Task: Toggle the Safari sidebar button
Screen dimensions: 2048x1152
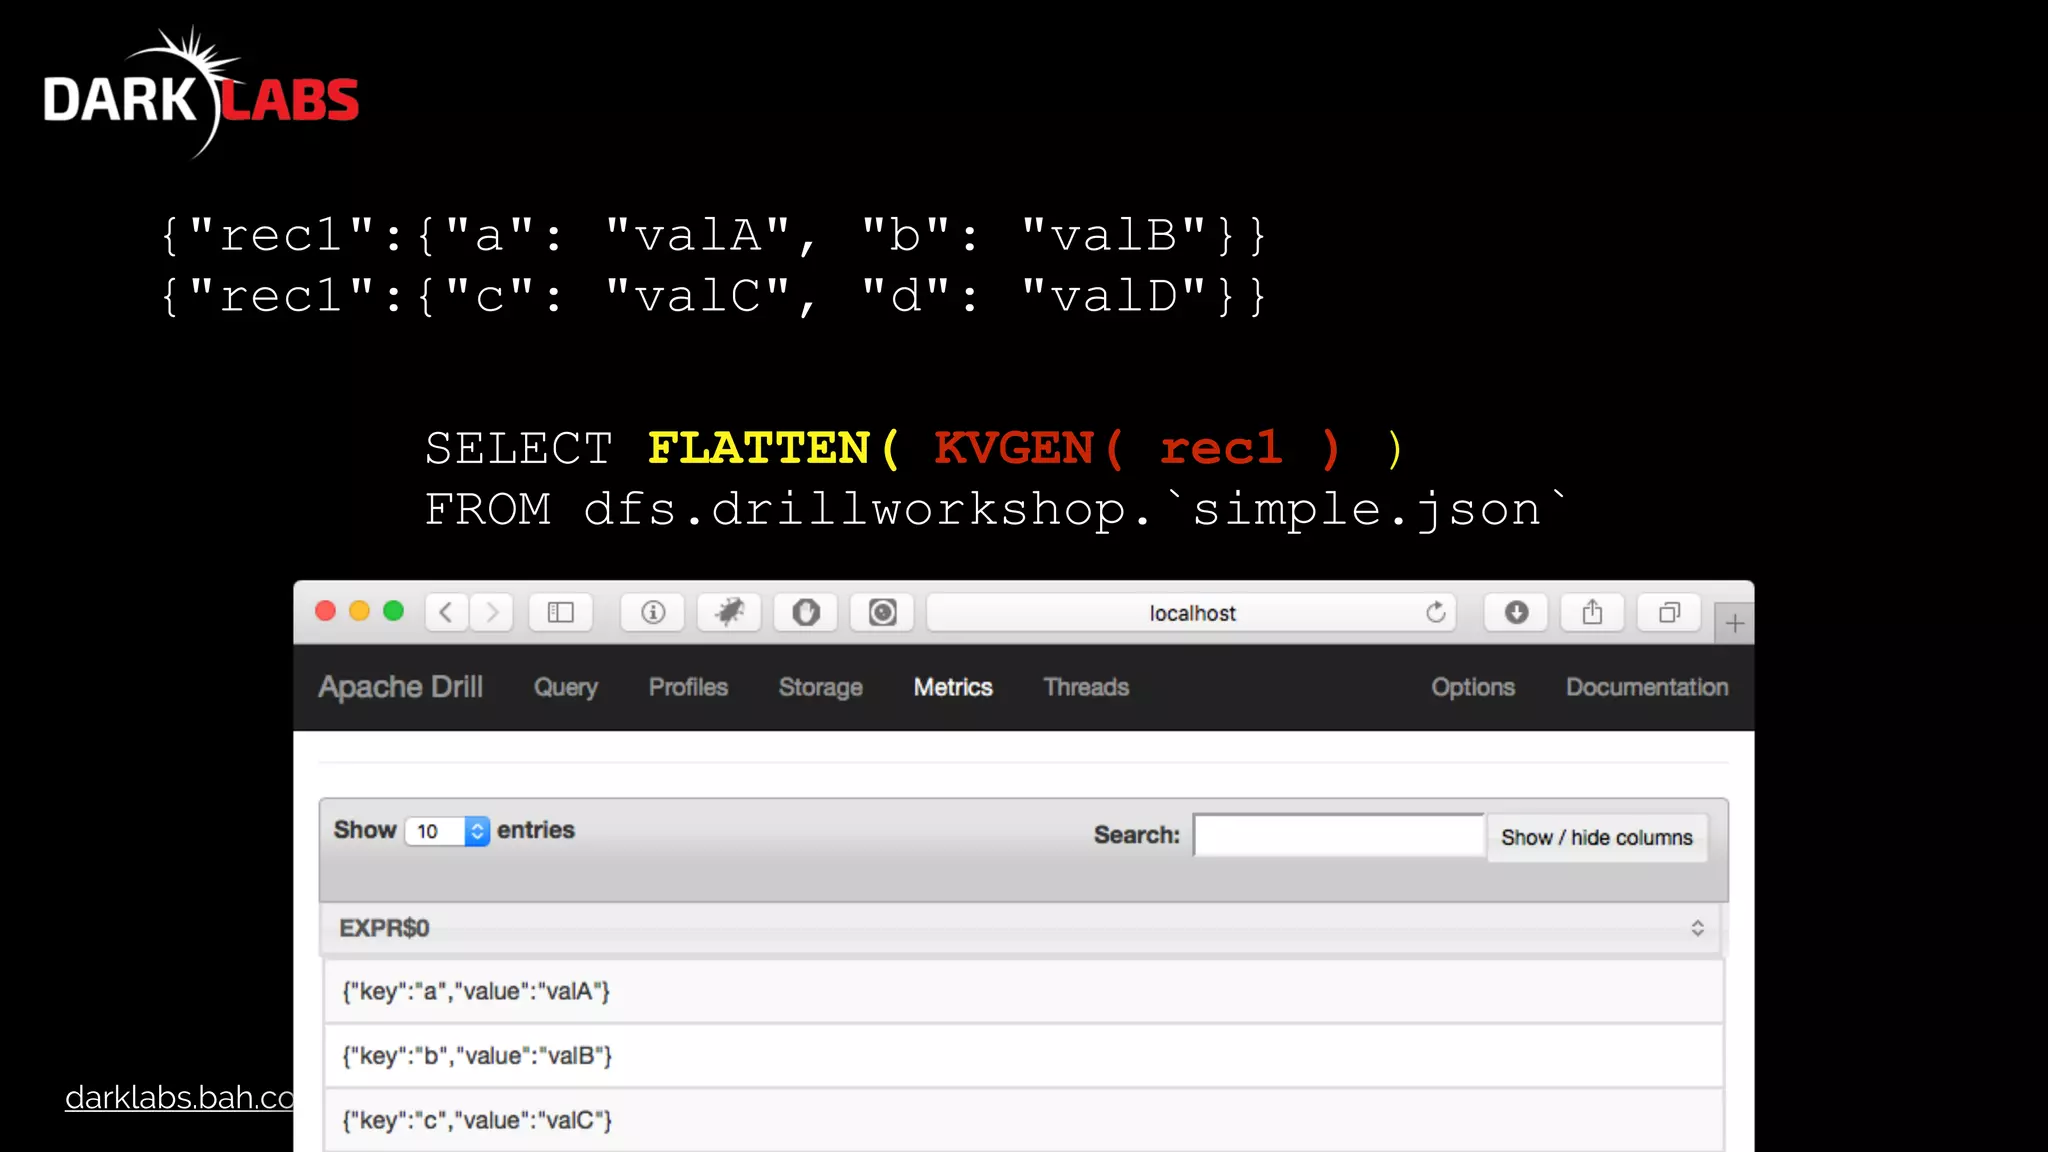Action: point(561,612)
